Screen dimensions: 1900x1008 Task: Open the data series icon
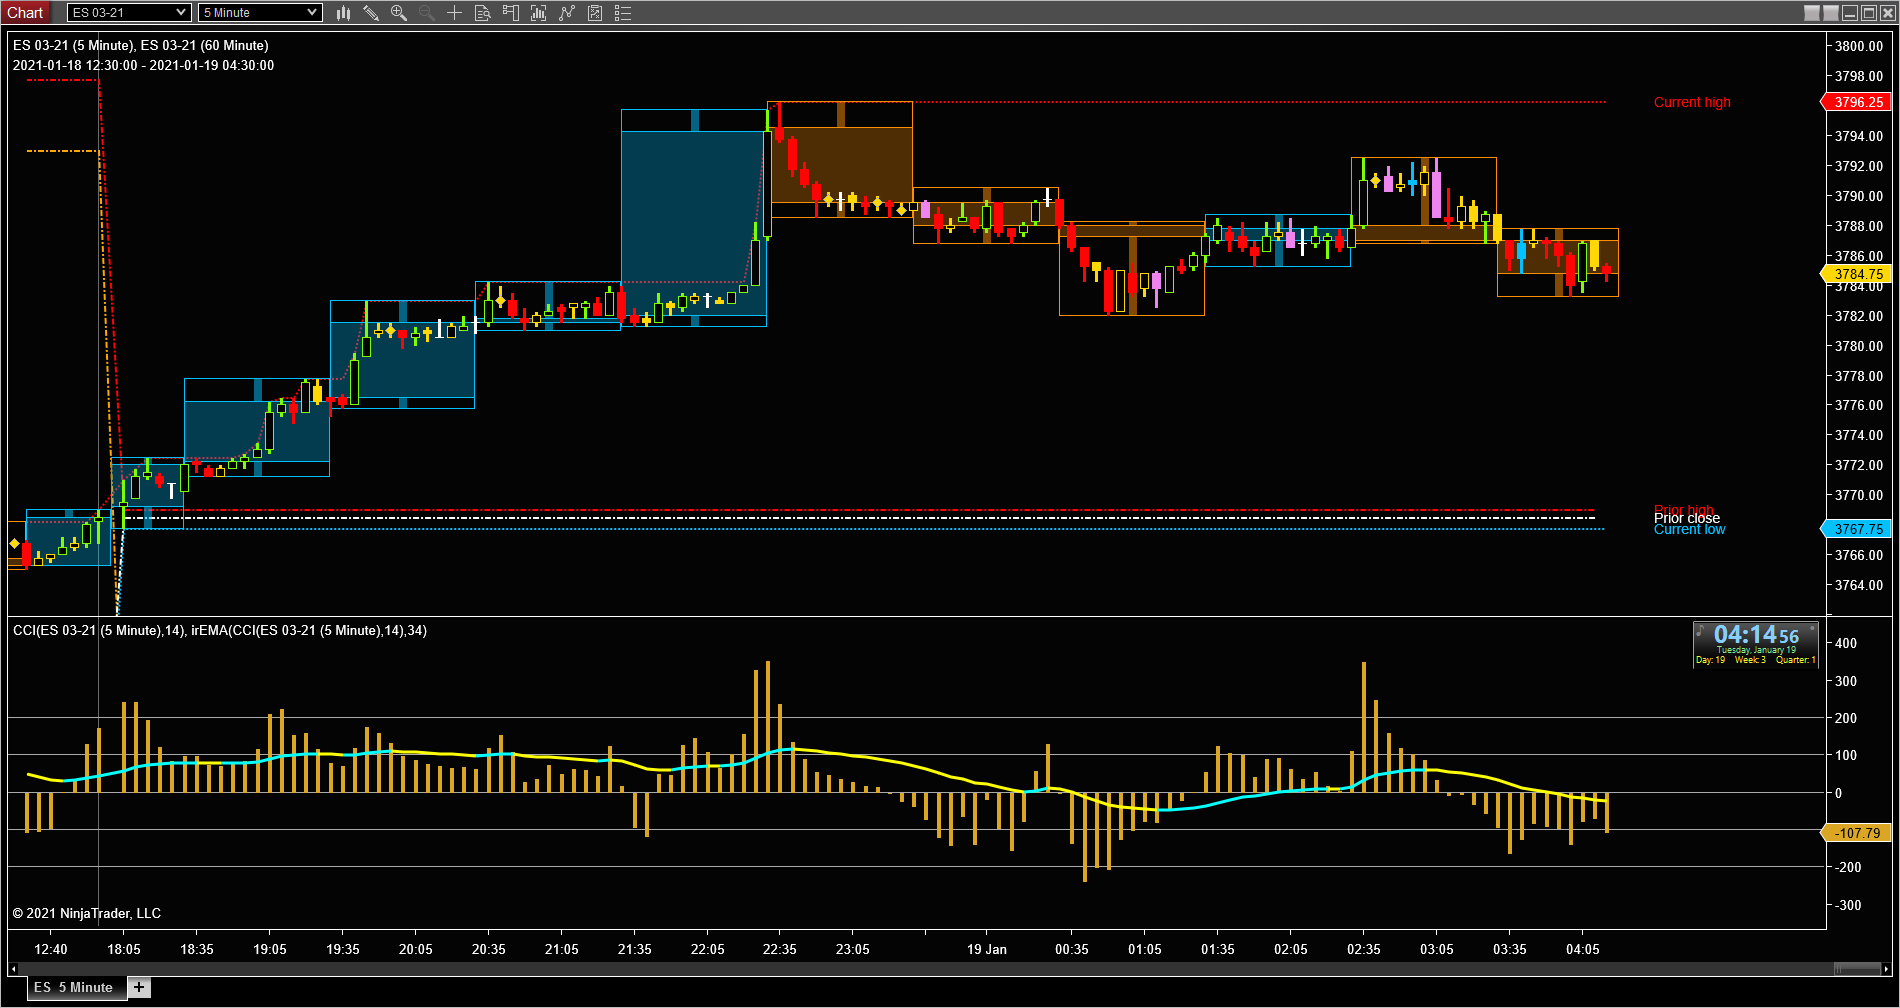coord(539,13)
